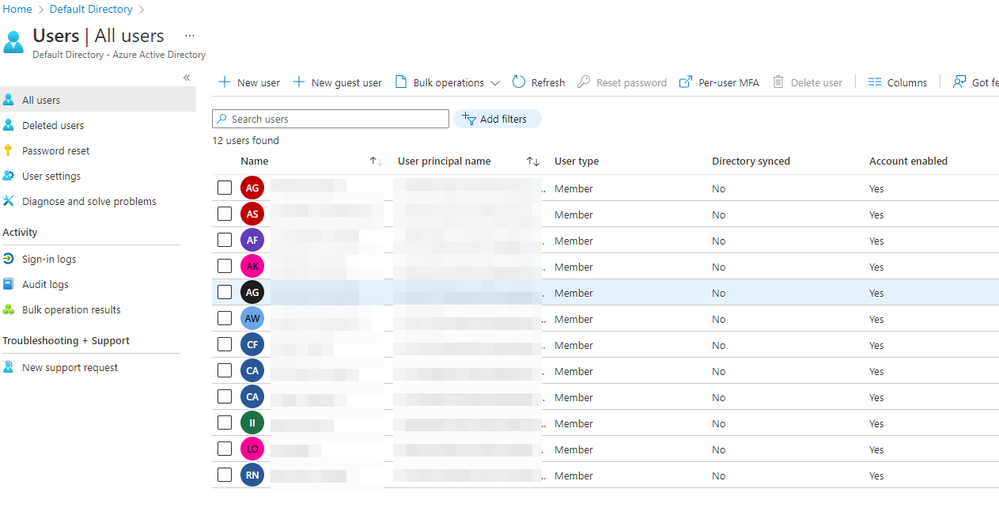This screenshot has width=999, height=531.
Task: Click the Sign-in logs icon
Action: pos(8,259)
